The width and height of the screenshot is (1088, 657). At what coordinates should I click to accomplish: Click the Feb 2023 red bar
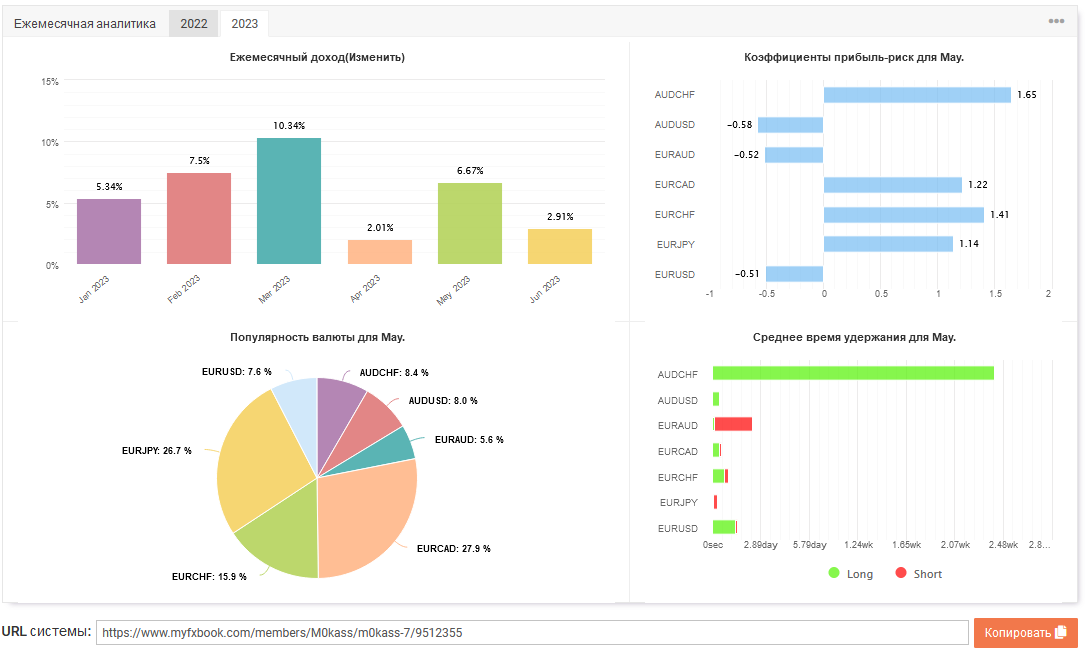tap(199, 219)
